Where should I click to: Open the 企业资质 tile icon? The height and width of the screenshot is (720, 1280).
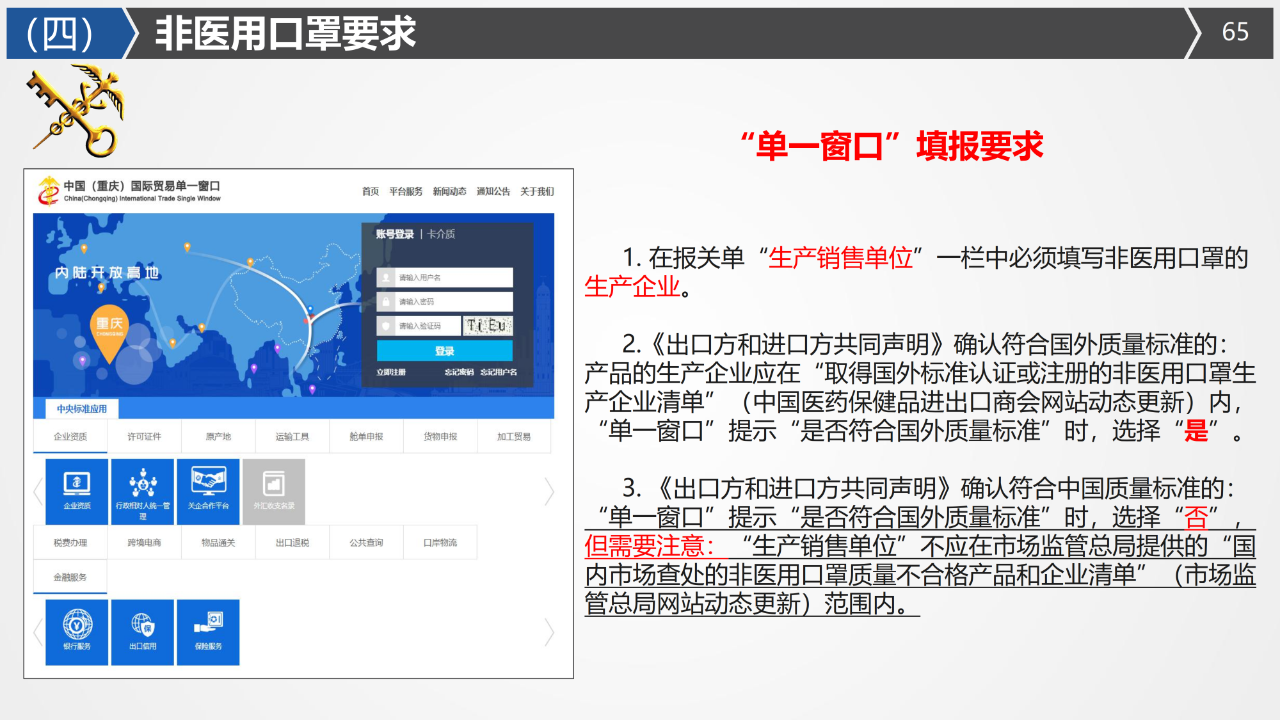click(77, 491)
